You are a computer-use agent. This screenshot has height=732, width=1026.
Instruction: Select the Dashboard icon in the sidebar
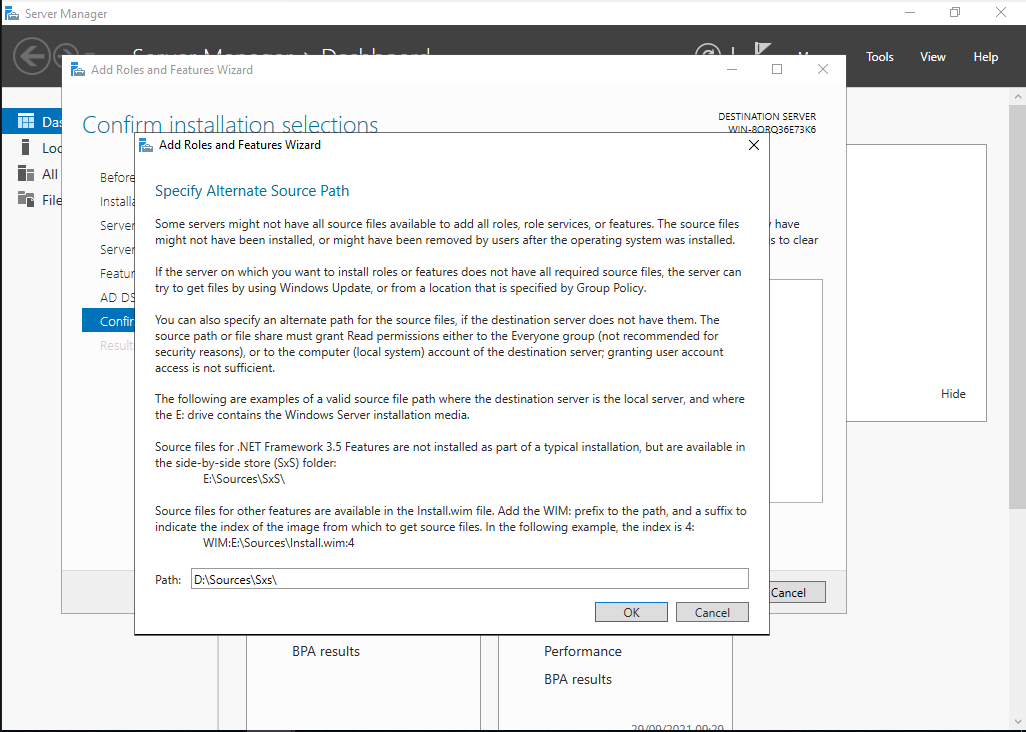tap(26, 121)
